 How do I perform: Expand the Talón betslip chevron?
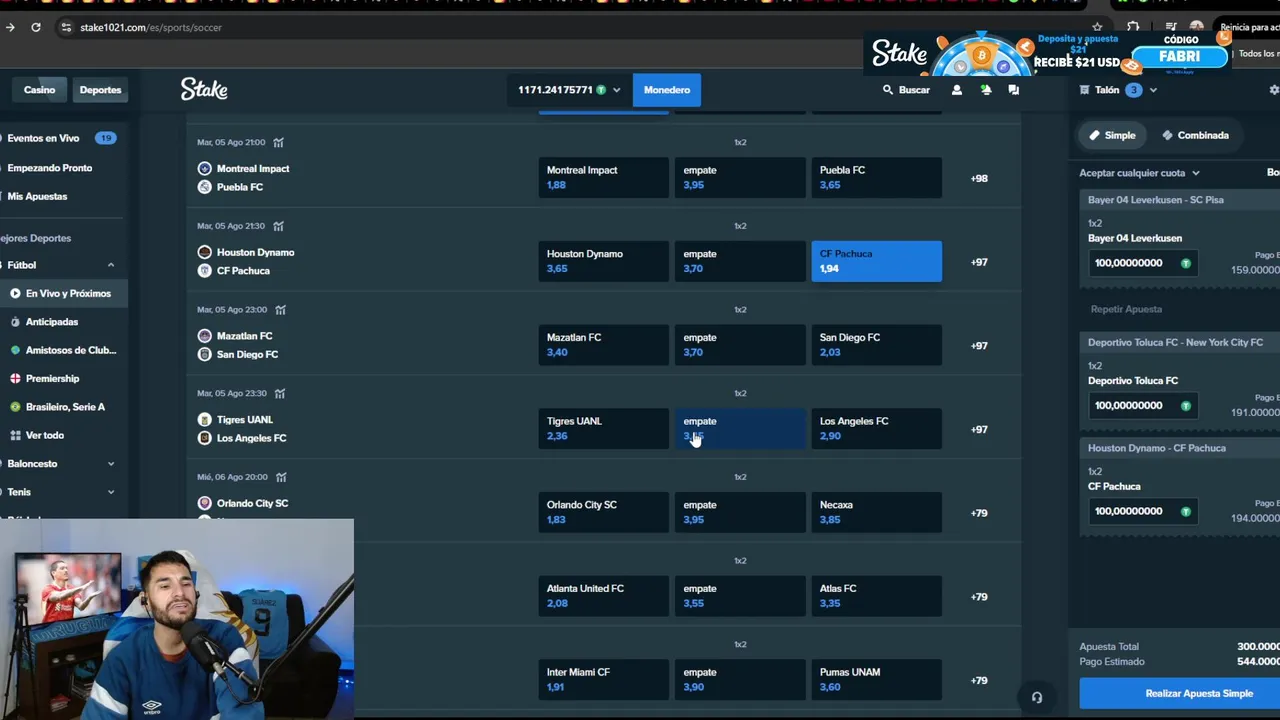1153,90
